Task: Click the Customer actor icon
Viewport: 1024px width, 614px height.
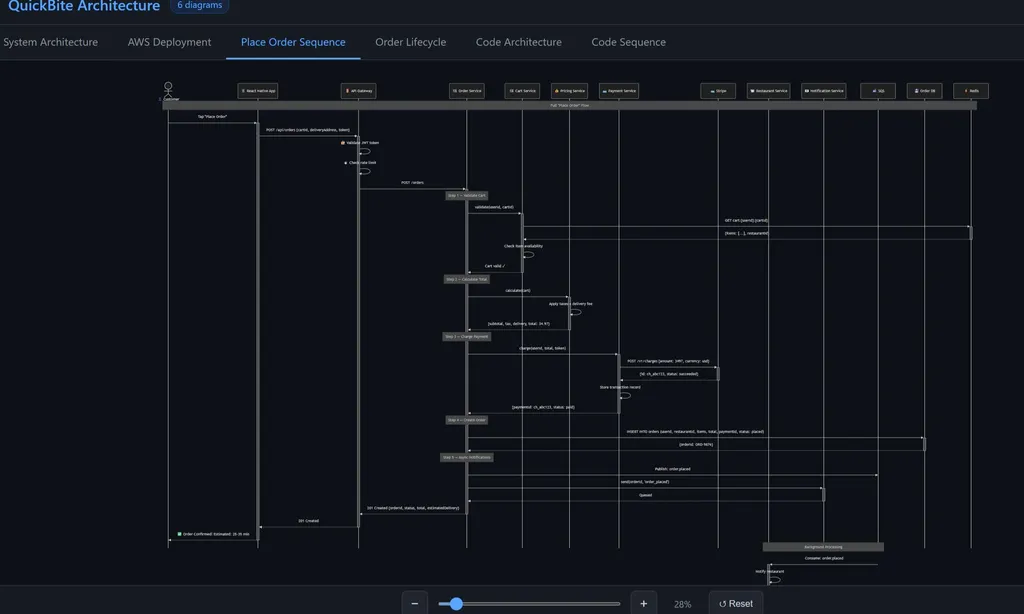Action: [168, 89]
